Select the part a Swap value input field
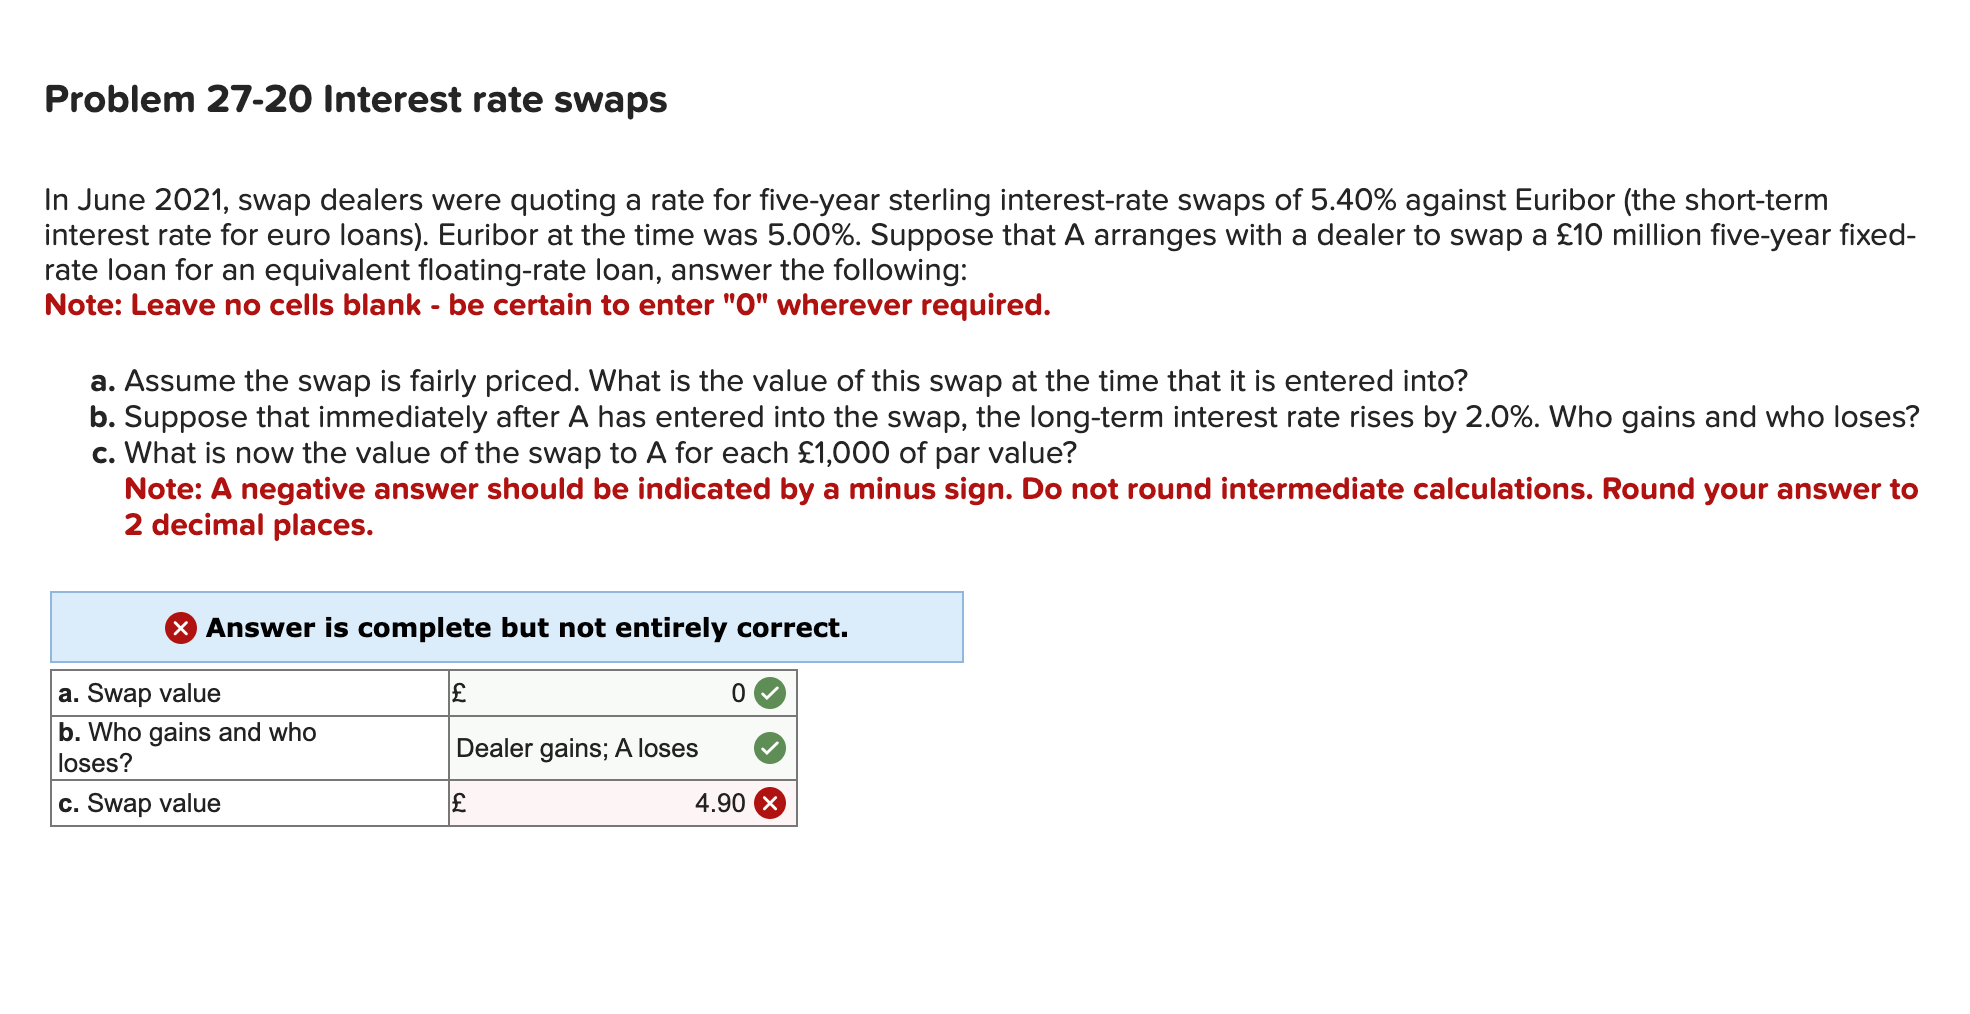Screen dimensions: 1970x1014 pyautogui.click(x=620, y=692)
